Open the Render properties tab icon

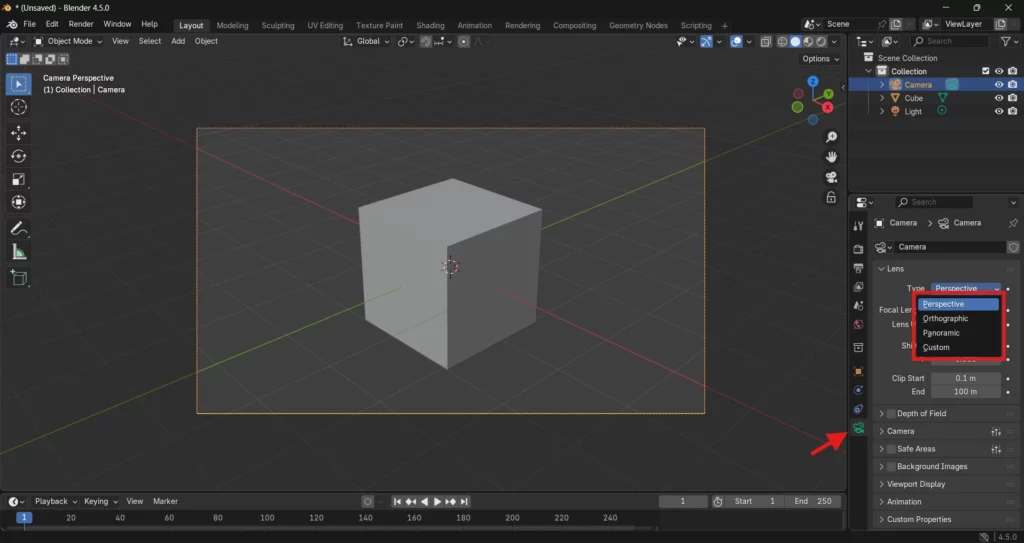coord(859,249)
